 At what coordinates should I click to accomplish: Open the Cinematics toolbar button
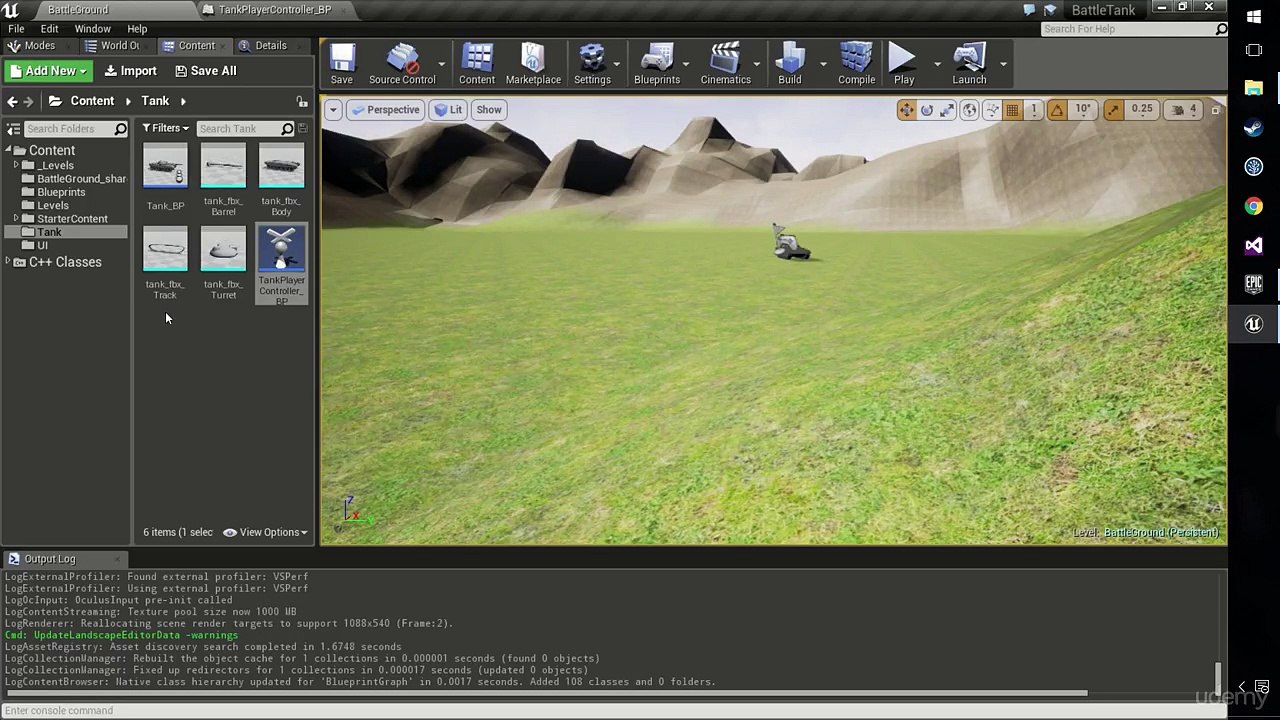point(726,64)
